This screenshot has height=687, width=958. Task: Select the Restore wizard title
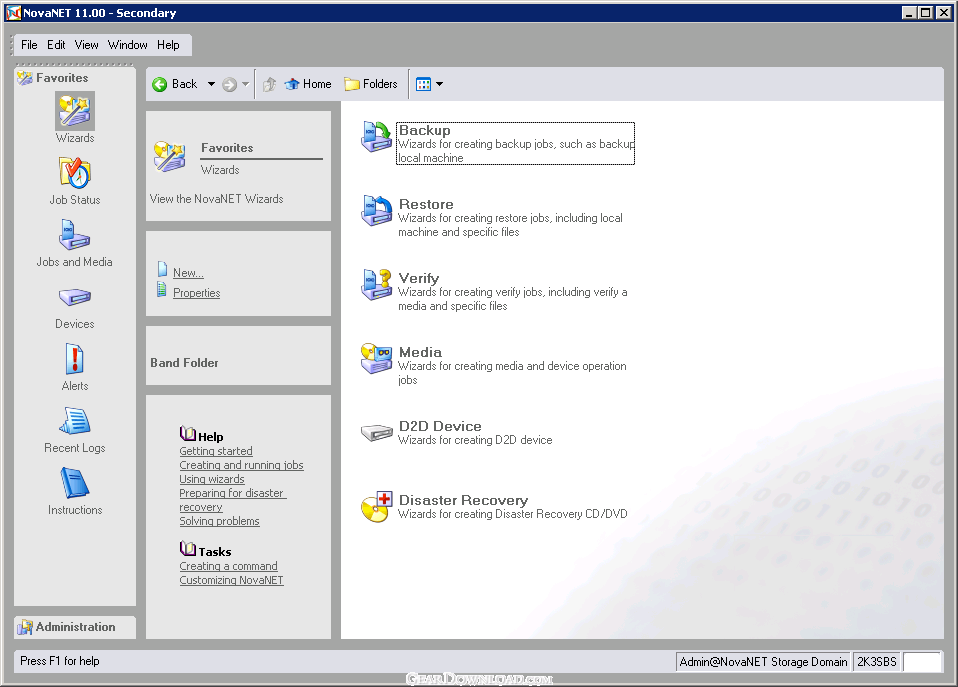426,204
